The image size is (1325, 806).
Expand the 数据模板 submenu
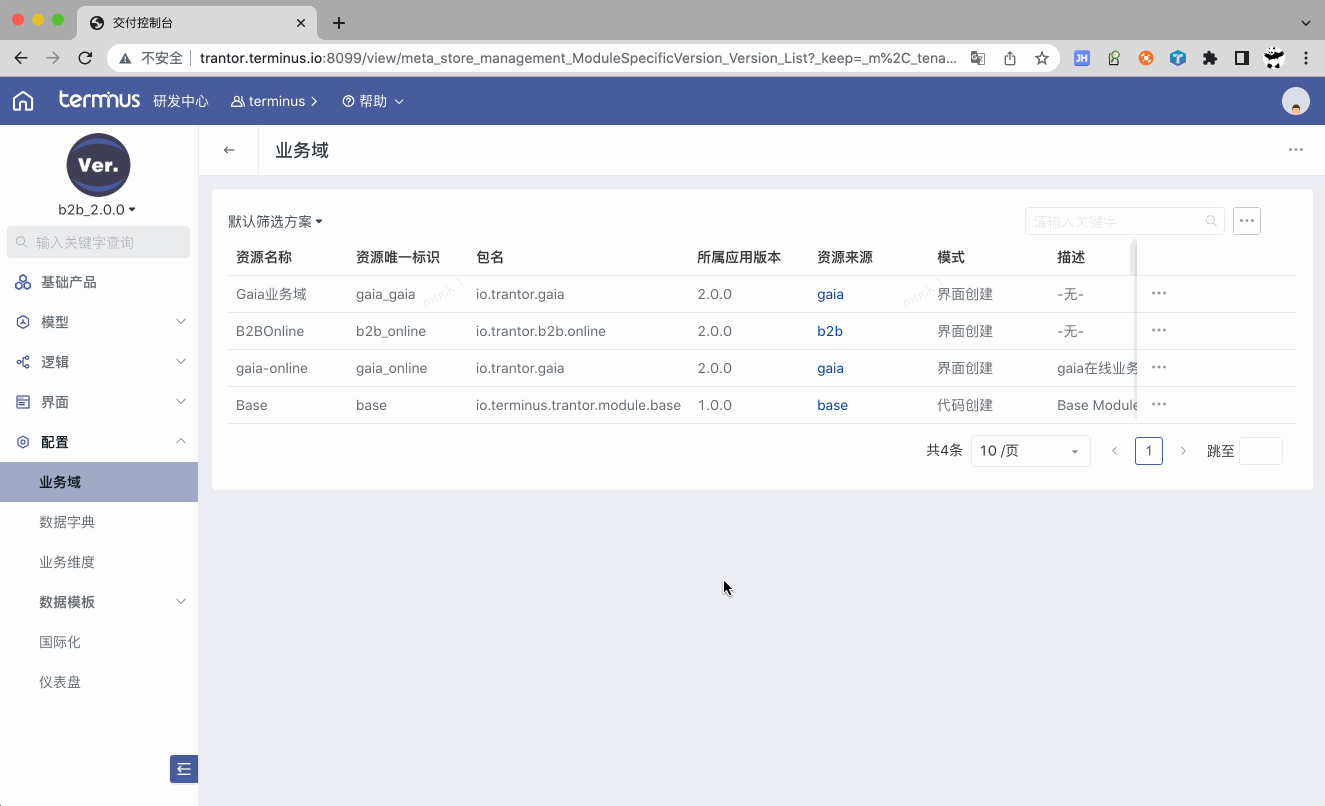tap(99, 602)
